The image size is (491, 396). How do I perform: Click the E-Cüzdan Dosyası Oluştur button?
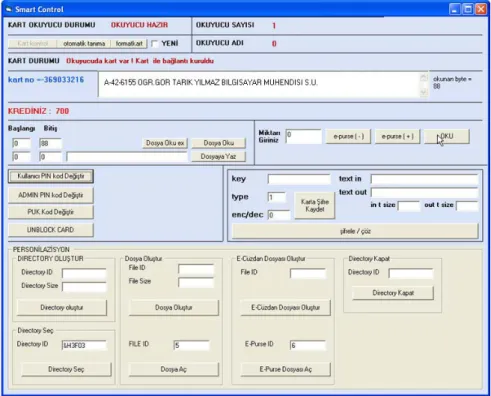[286, 307]
